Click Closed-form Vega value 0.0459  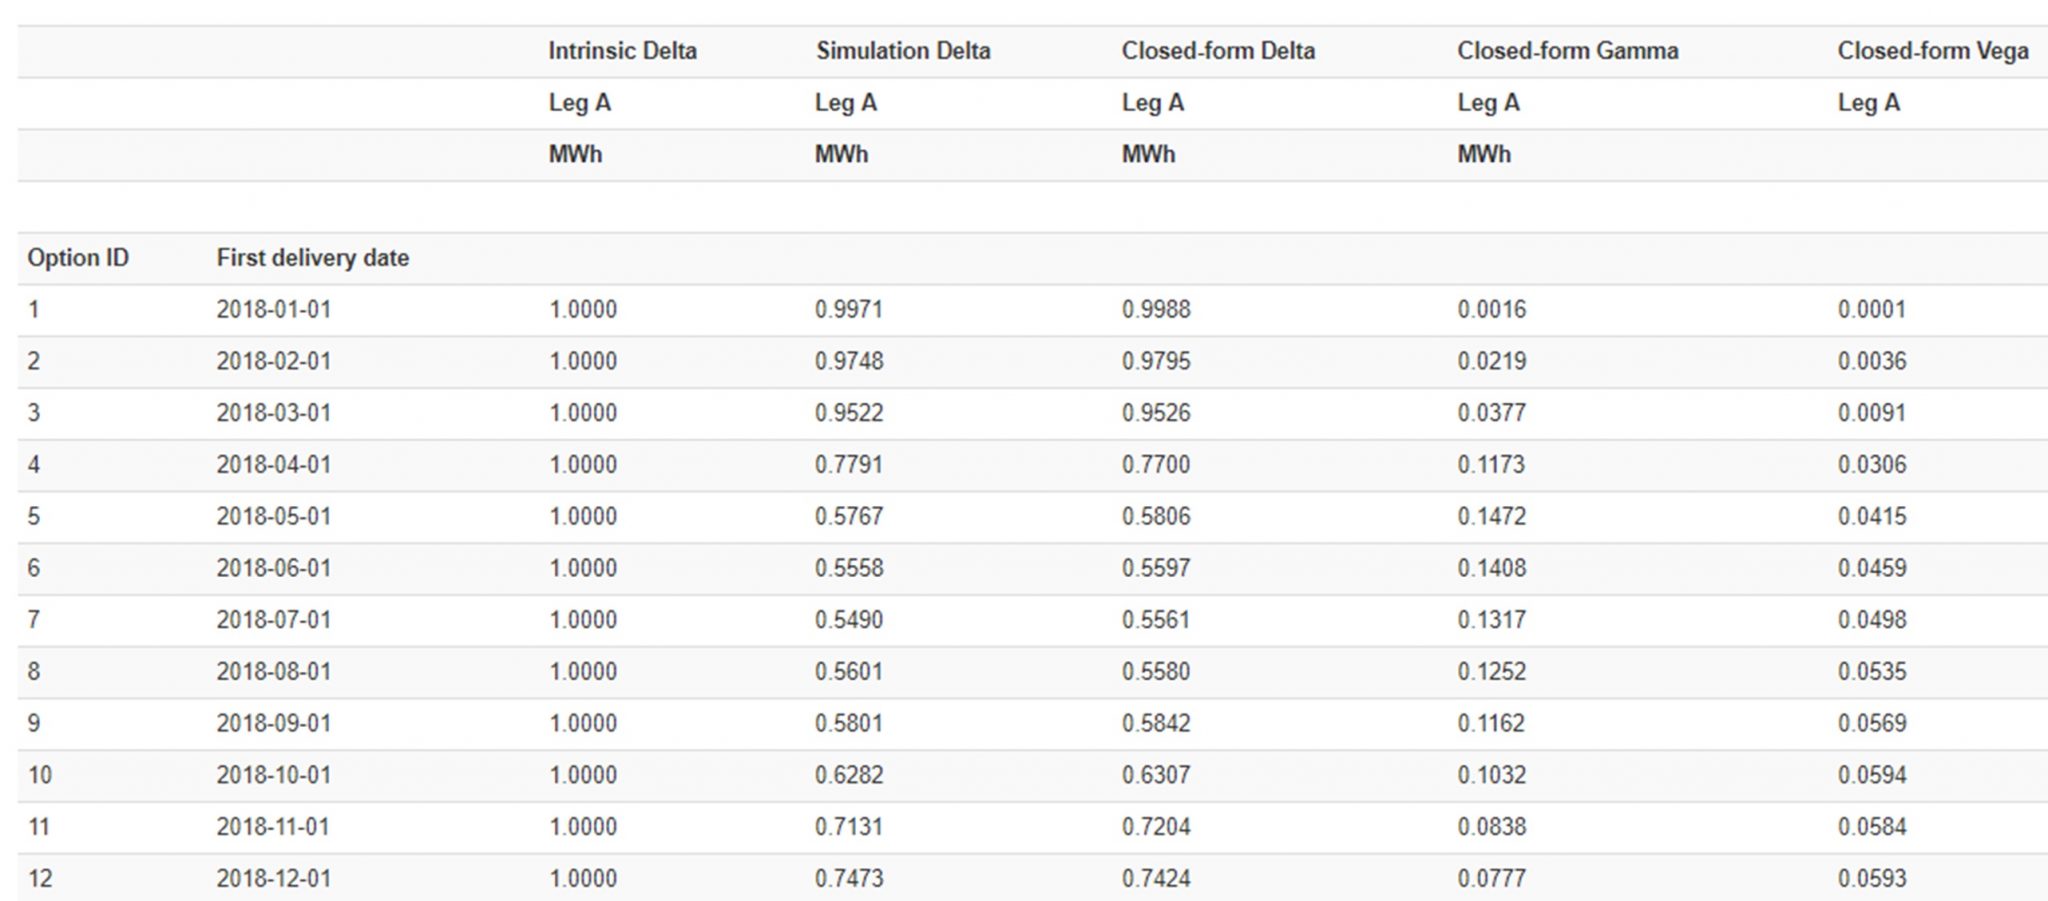click(1872, 568)
